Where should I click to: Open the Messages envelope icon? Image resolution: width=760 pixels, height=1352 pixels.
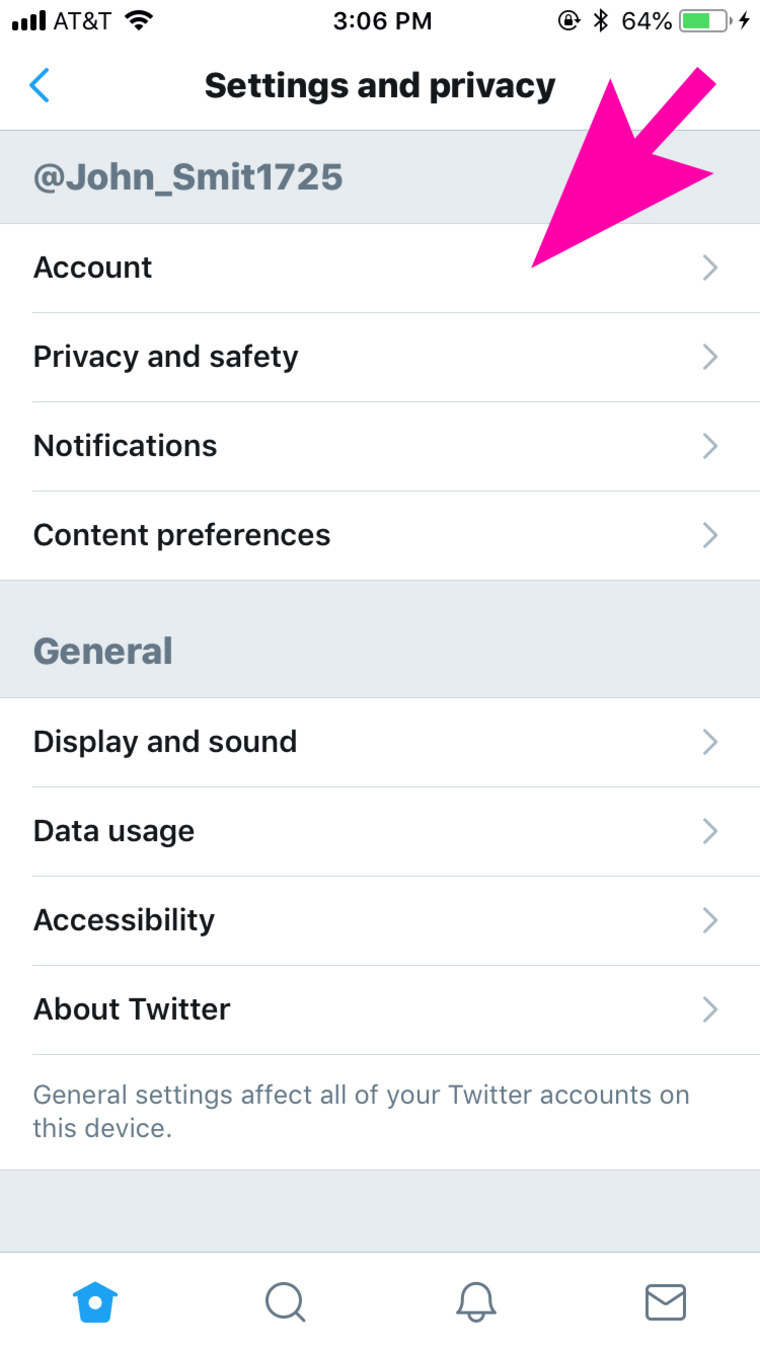click(x=665, y=1302)
